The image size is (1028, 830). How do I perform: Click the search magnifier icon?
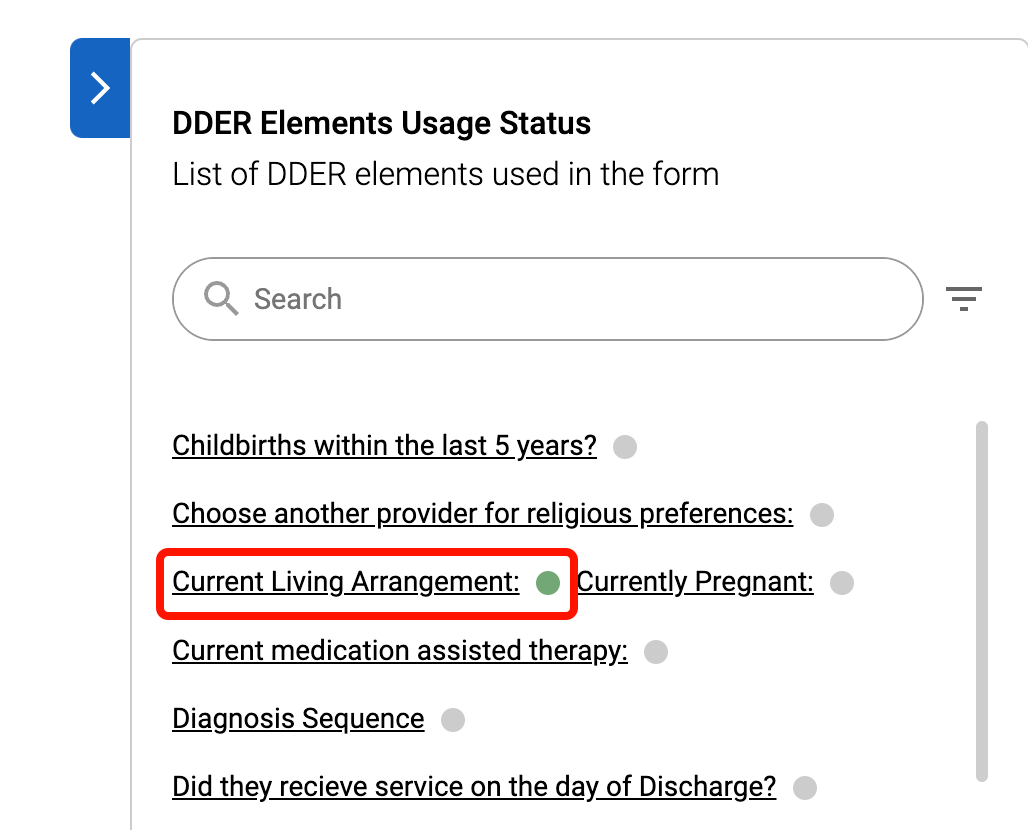[220, 298]
